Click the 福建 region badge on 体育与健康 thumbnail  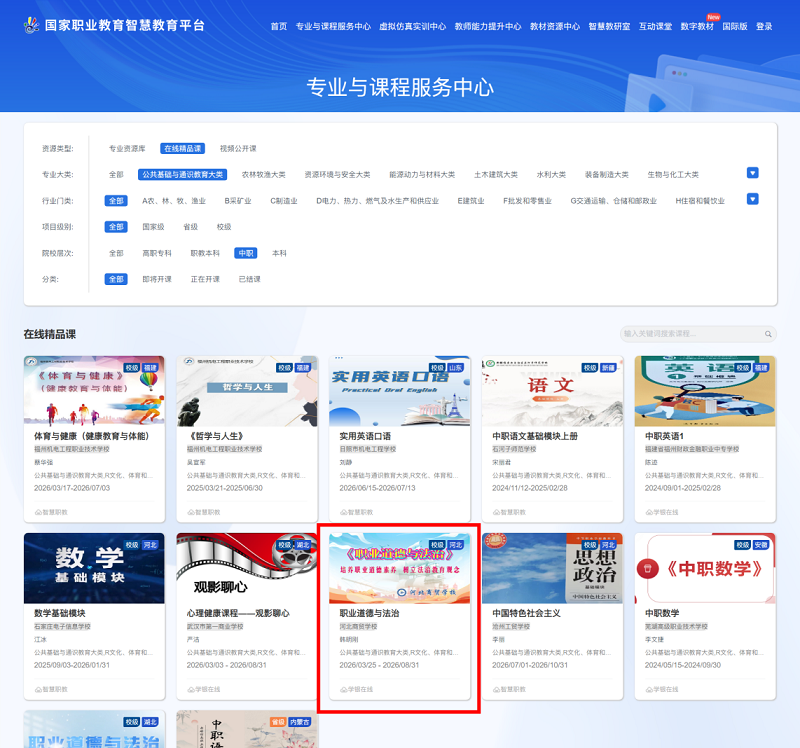[x=150, y=368]
